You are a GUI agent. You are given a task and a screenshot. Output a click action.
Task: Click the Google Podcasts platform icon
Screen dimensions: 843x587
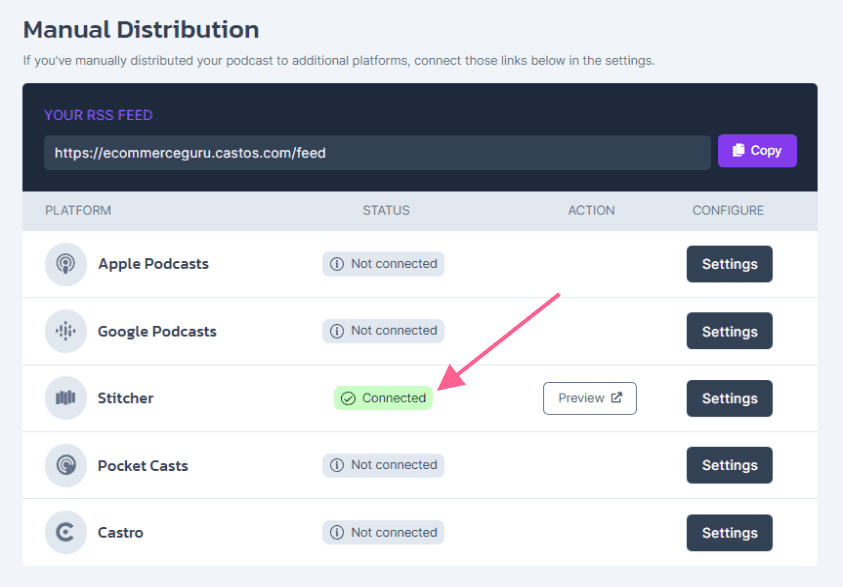(66, 331)
